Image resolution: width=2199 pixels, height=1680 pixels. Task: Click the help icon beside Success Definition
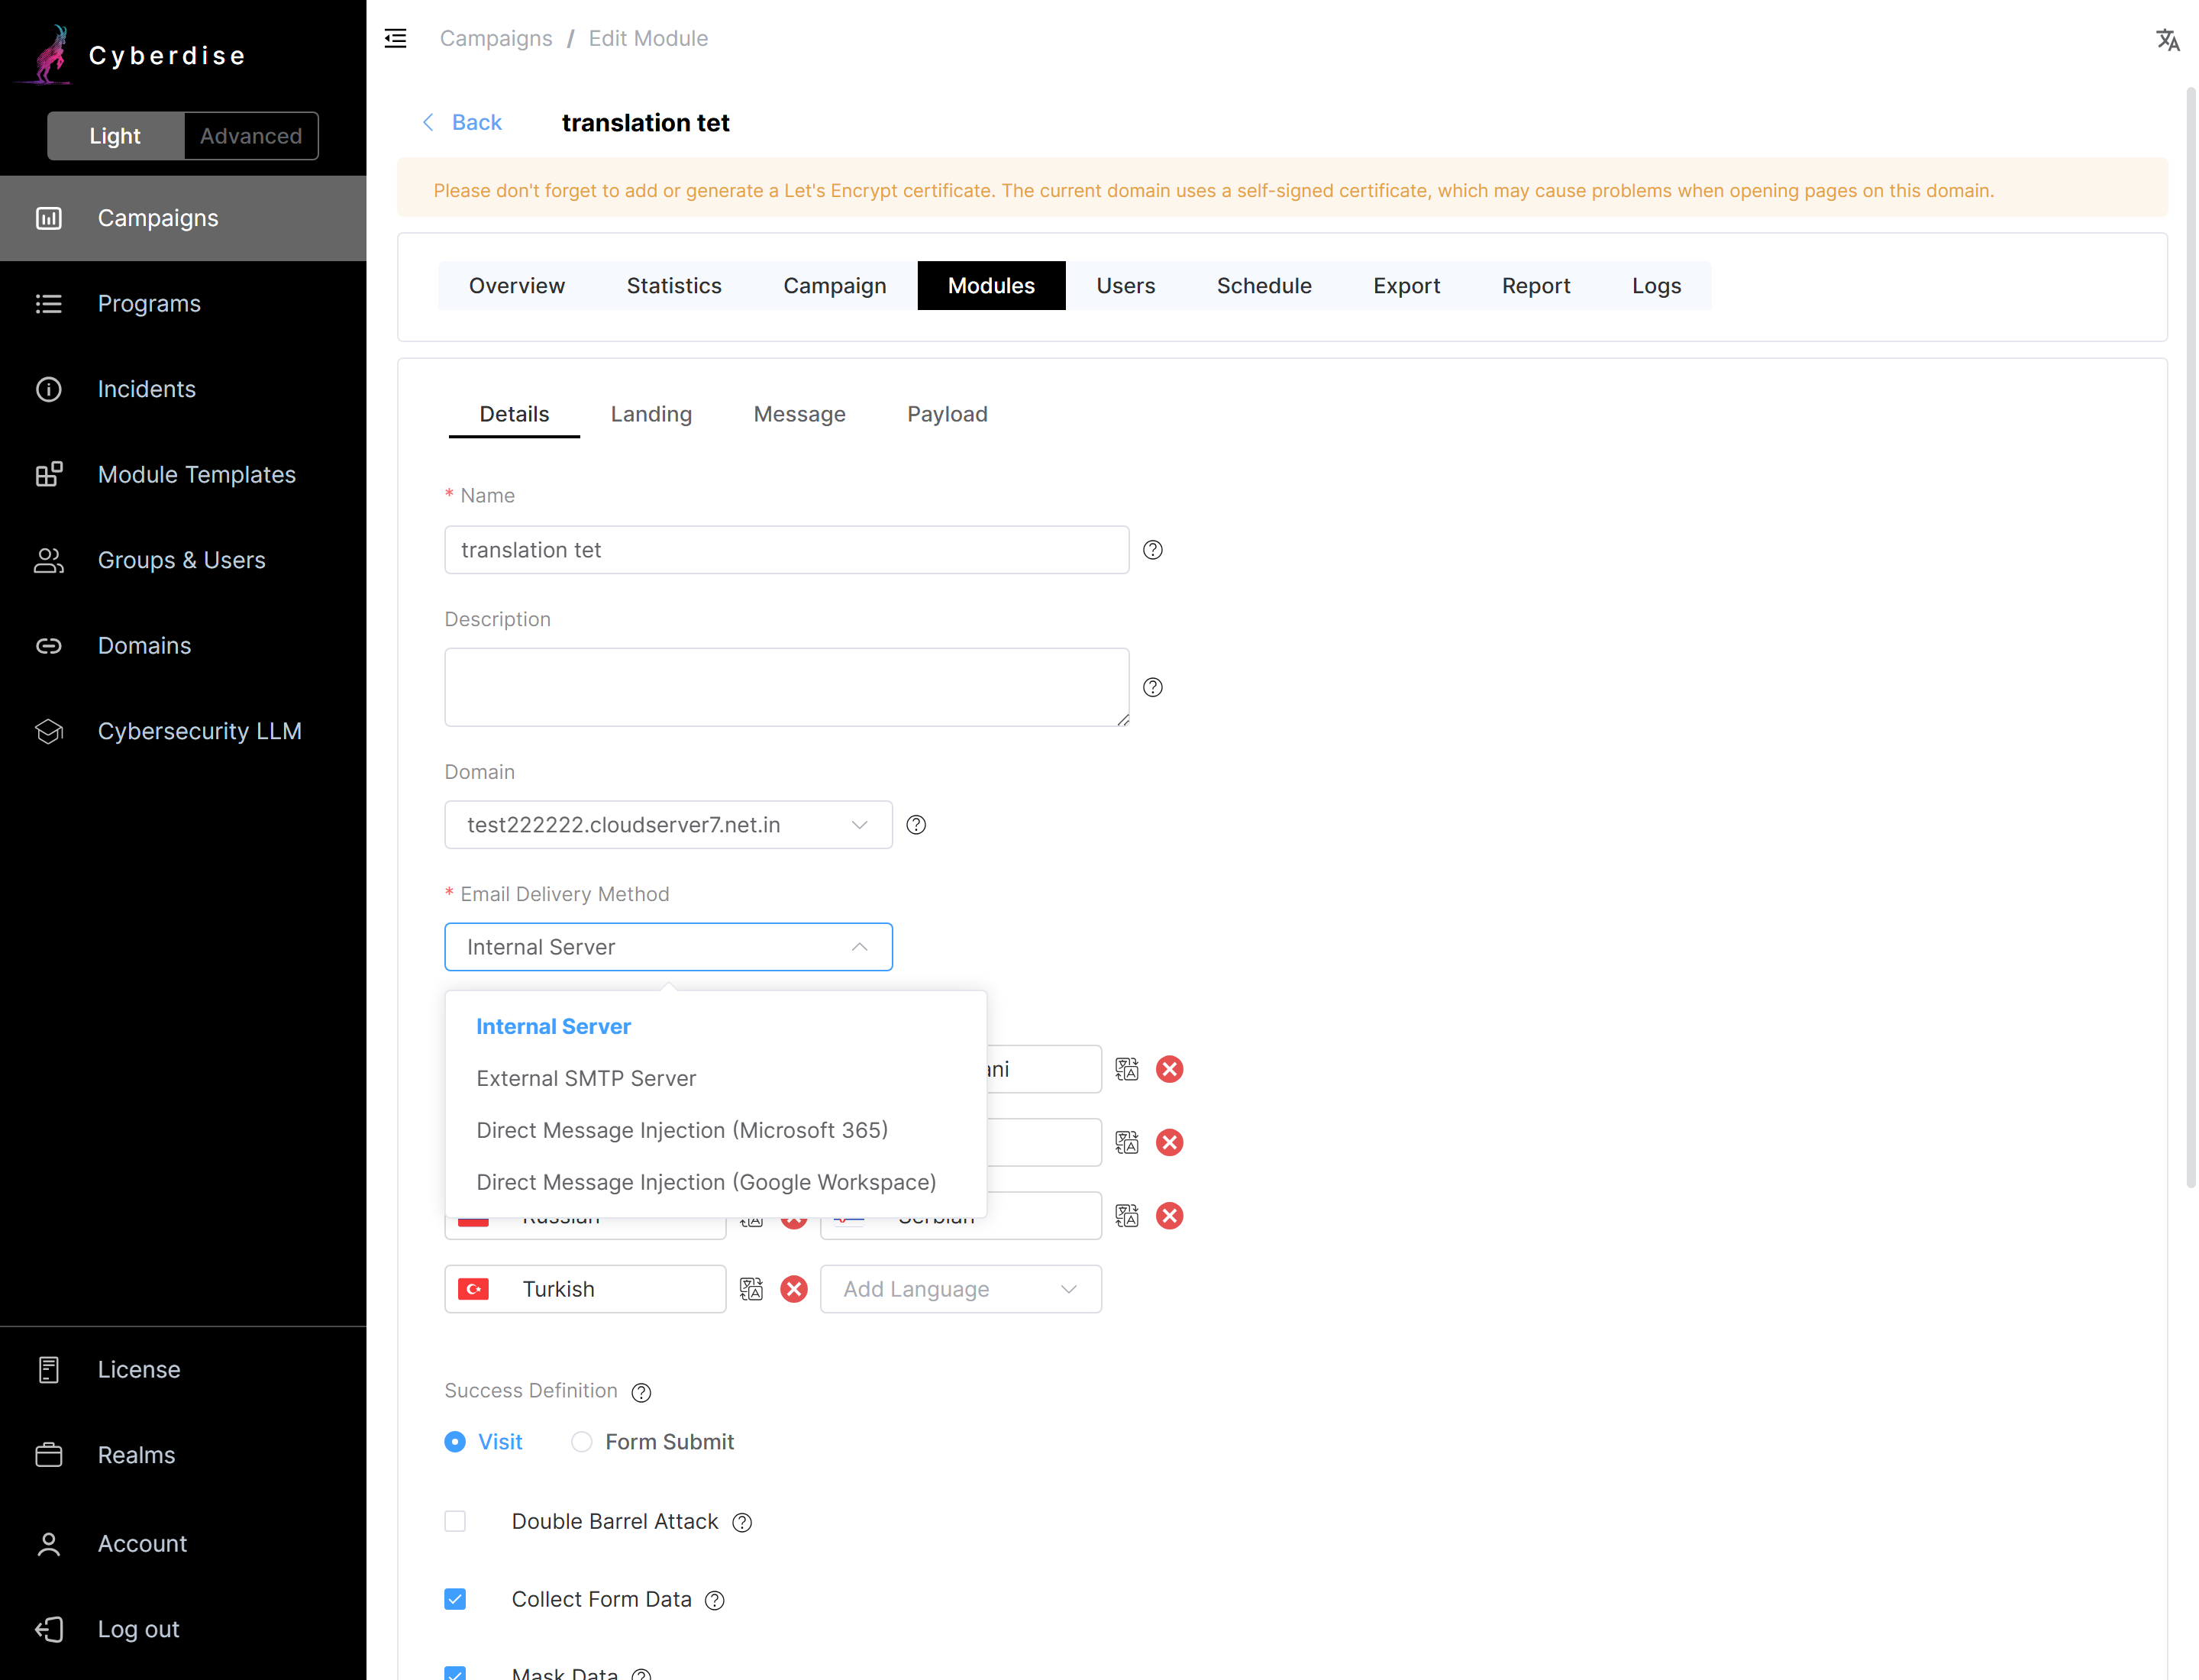click(641, 1392)
